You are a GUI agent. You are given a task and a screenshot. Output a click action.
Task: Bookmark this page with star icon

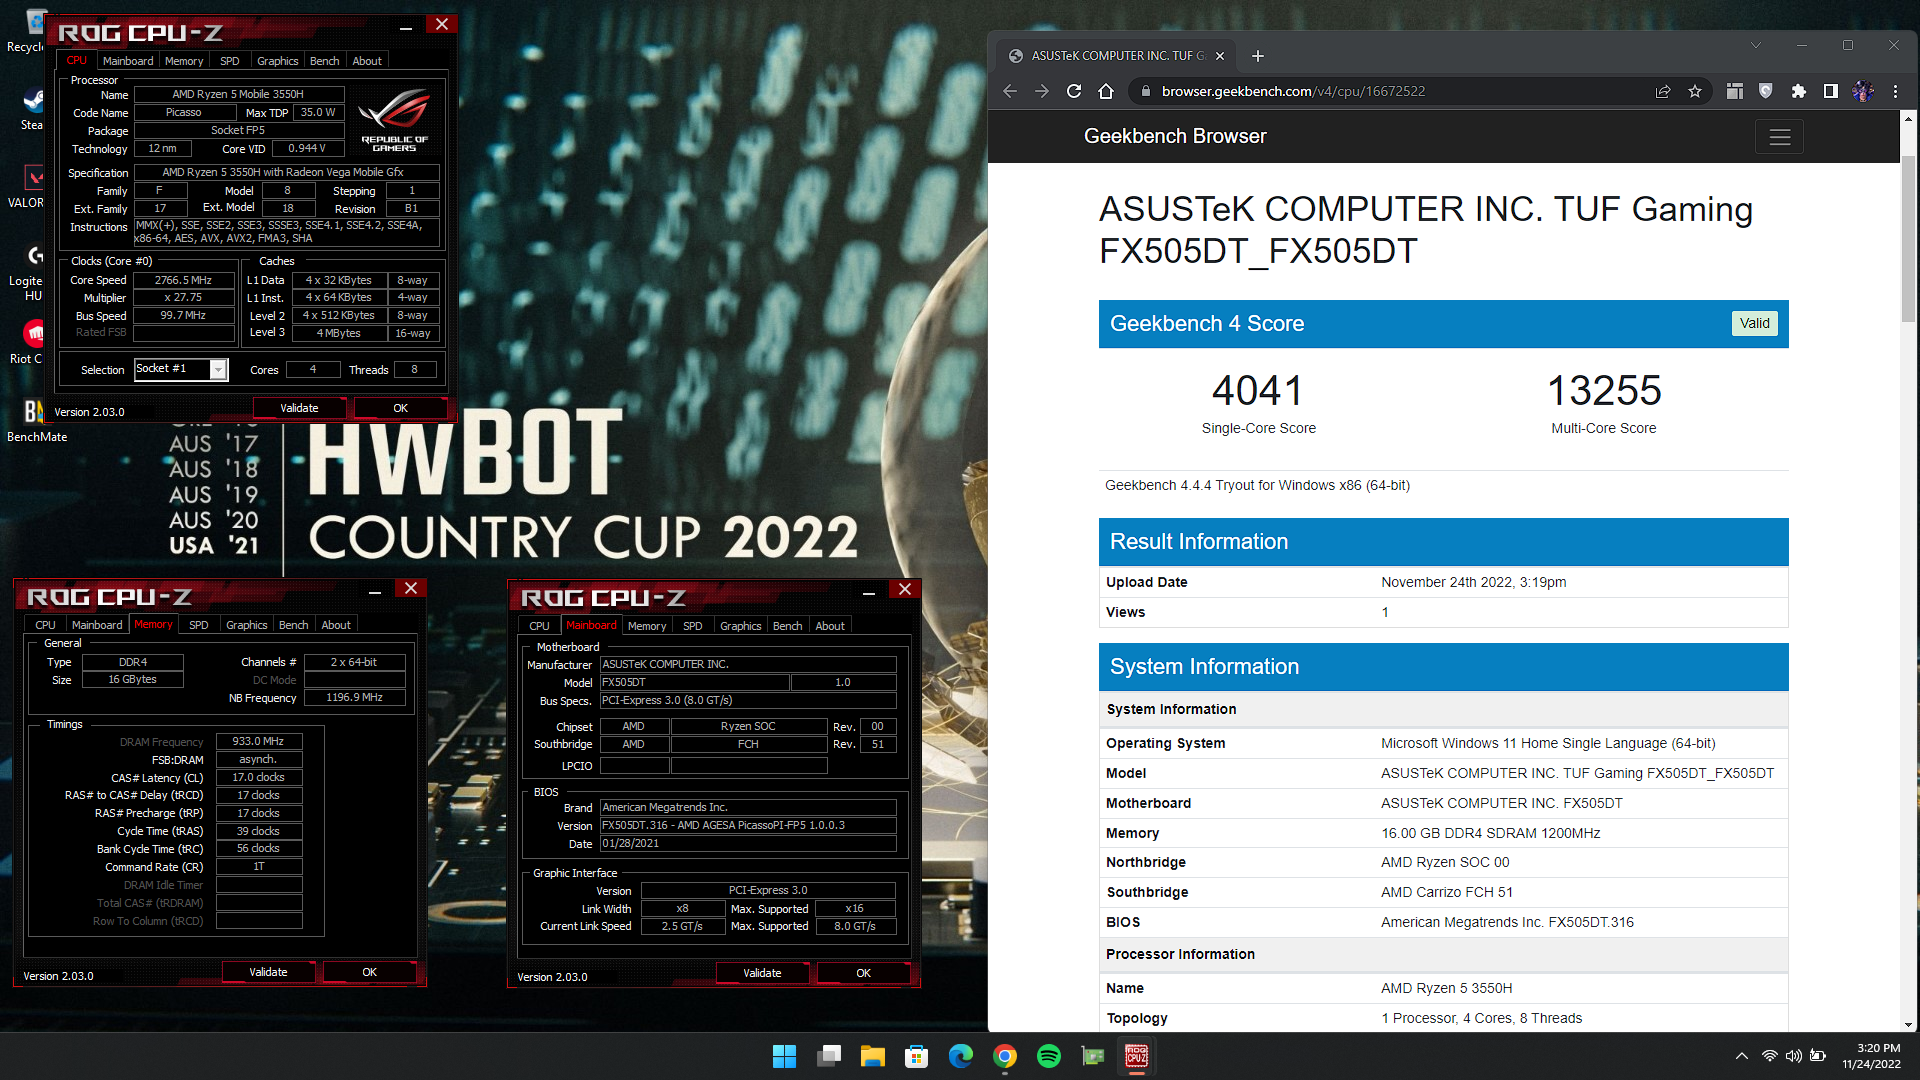[x=1695, y=91]
